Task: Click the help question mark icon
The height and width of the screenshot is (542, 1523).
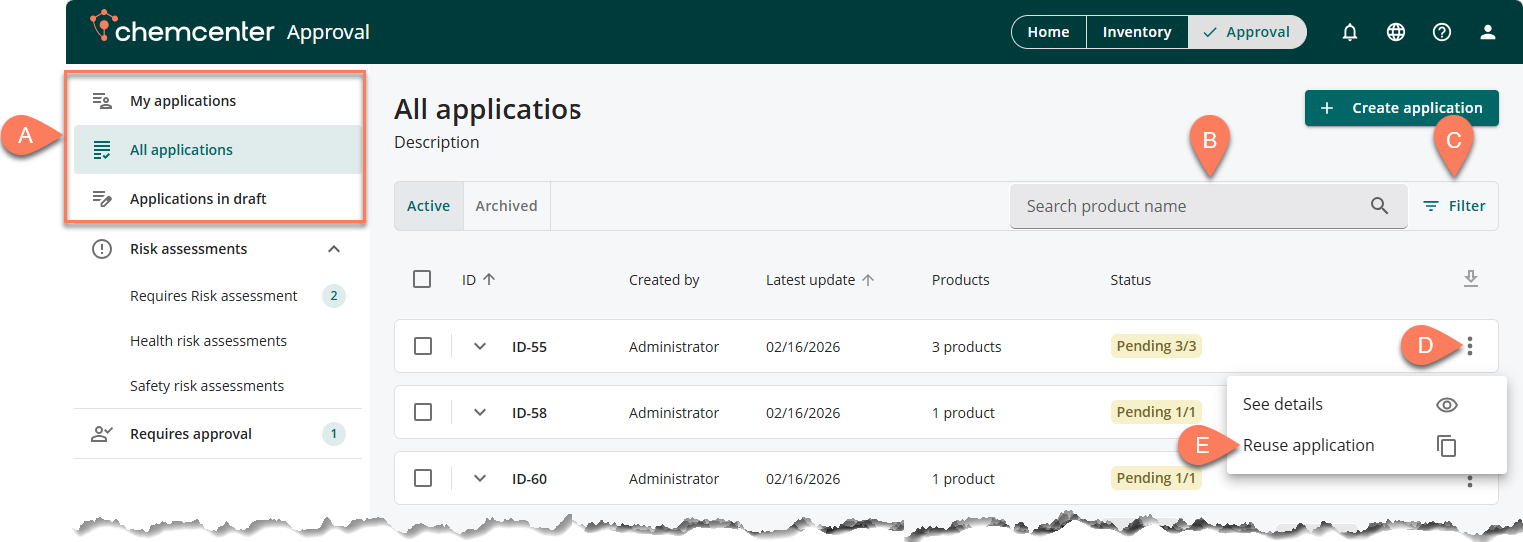Action: (1442, 32)
